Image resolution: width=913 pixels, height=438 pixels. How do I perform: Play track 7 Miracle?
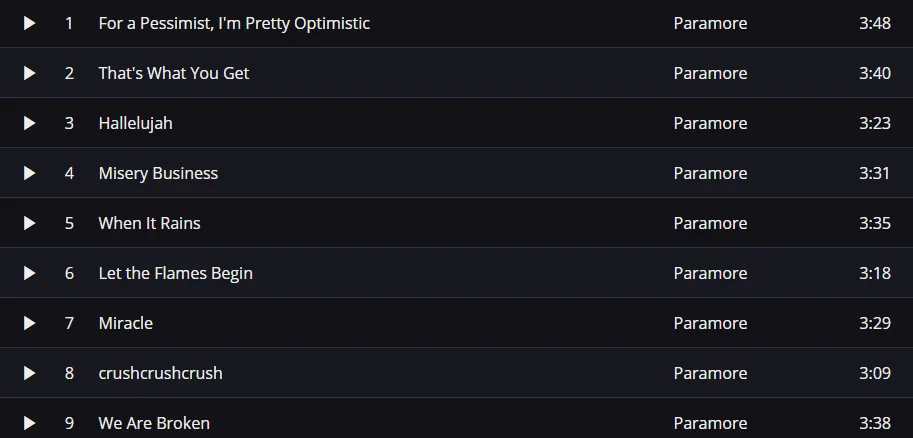29,323
